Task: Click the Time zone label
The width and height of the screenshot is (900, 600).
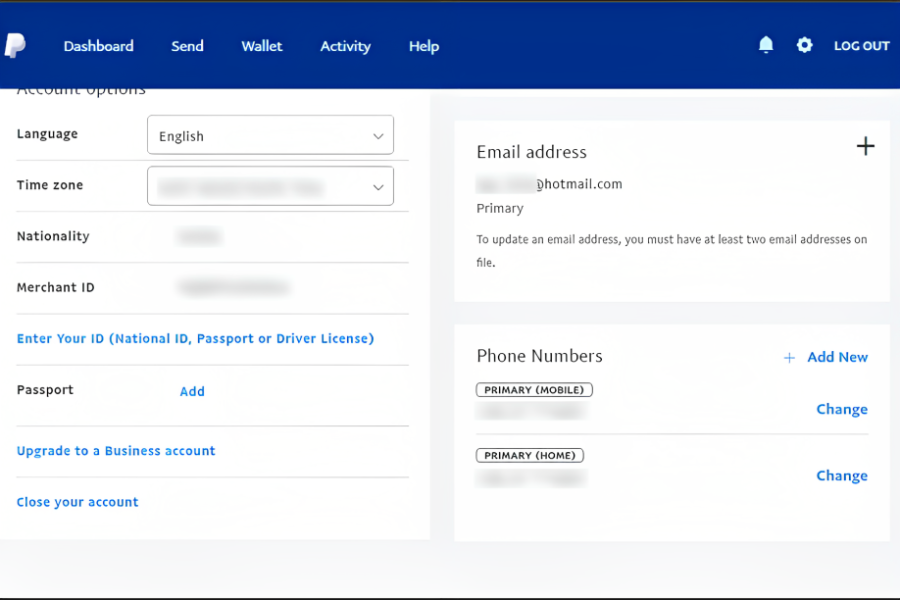Action: click(50, 185)
